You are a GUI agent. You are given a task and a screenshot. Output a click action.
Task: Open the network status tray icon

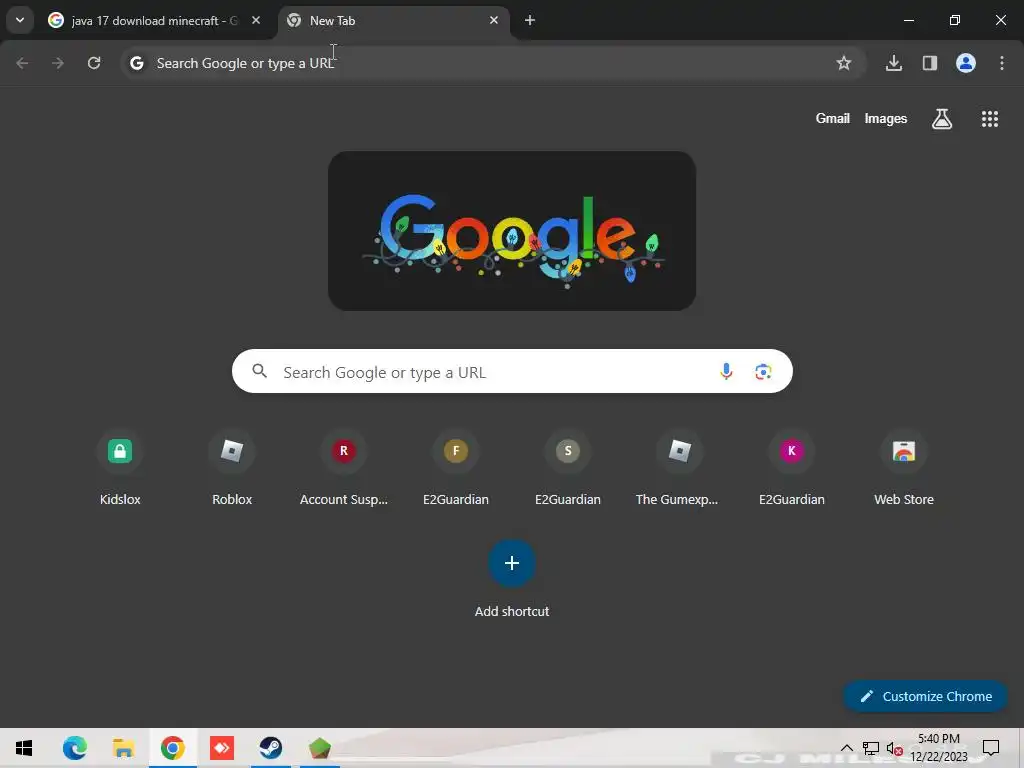pyautogui.click(x=871, y=748)
